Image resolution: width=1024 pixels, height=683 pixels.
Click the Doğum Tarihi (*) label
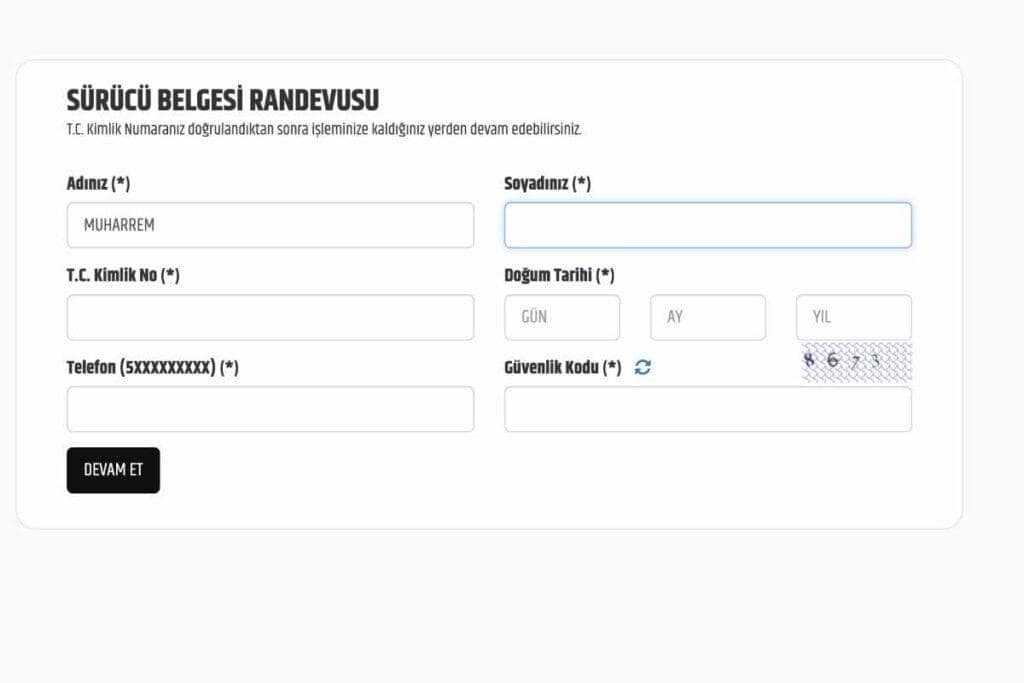click(x=559, y=276)
